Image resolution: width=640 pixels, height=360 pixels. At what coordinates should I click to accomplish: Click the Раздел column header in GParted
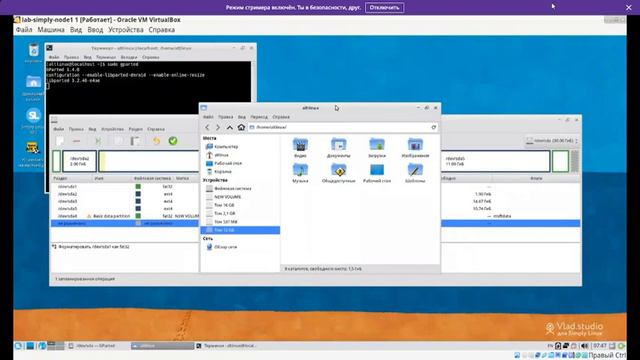click(x=60, y=178)
